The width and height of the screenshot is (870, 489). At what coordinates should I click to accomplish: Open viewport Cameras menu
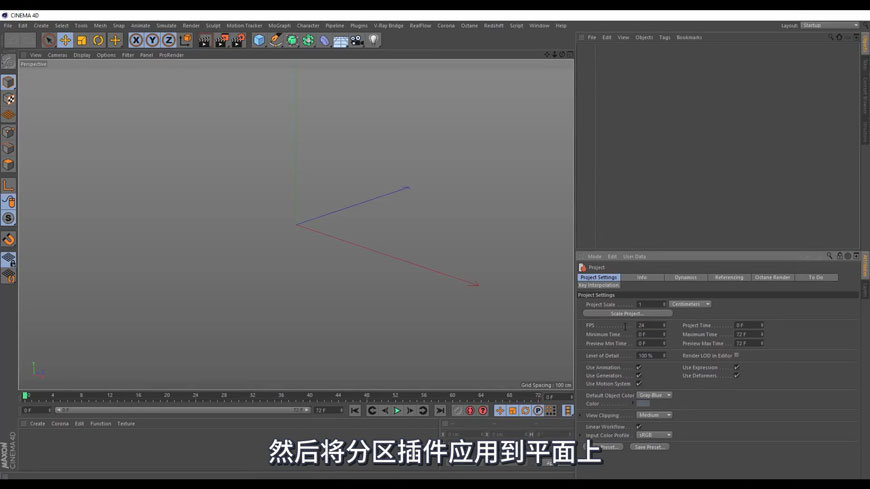(57, 55)
